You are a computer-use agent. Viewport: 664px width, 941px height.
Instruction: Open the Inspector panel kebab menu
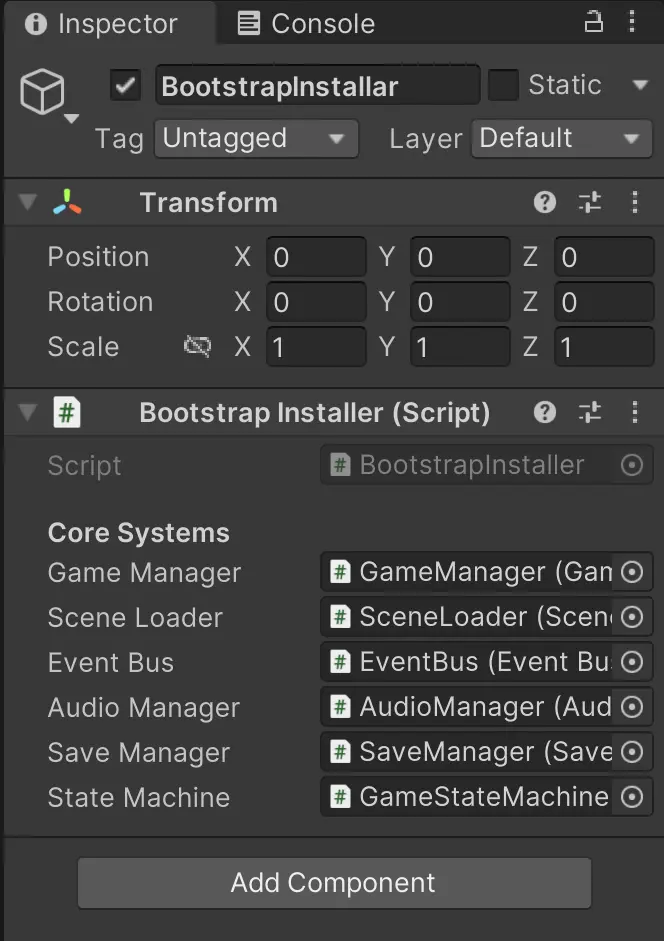(x=632, y=22)
